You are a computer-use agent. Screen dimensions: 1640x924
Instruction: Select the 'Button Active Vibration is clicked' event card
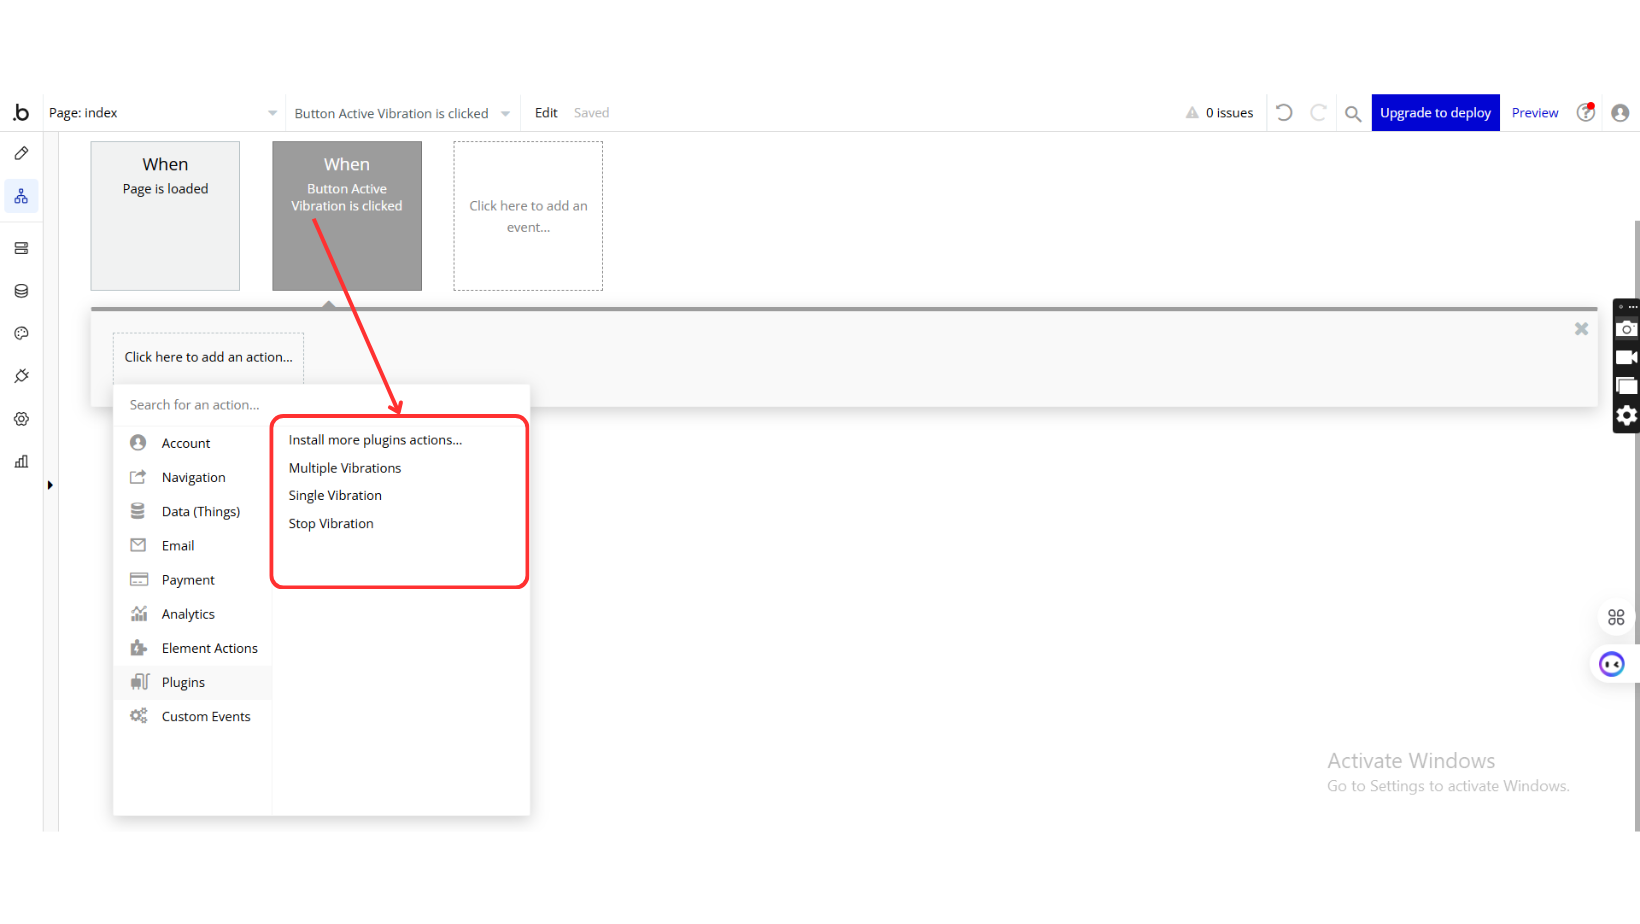347,216
